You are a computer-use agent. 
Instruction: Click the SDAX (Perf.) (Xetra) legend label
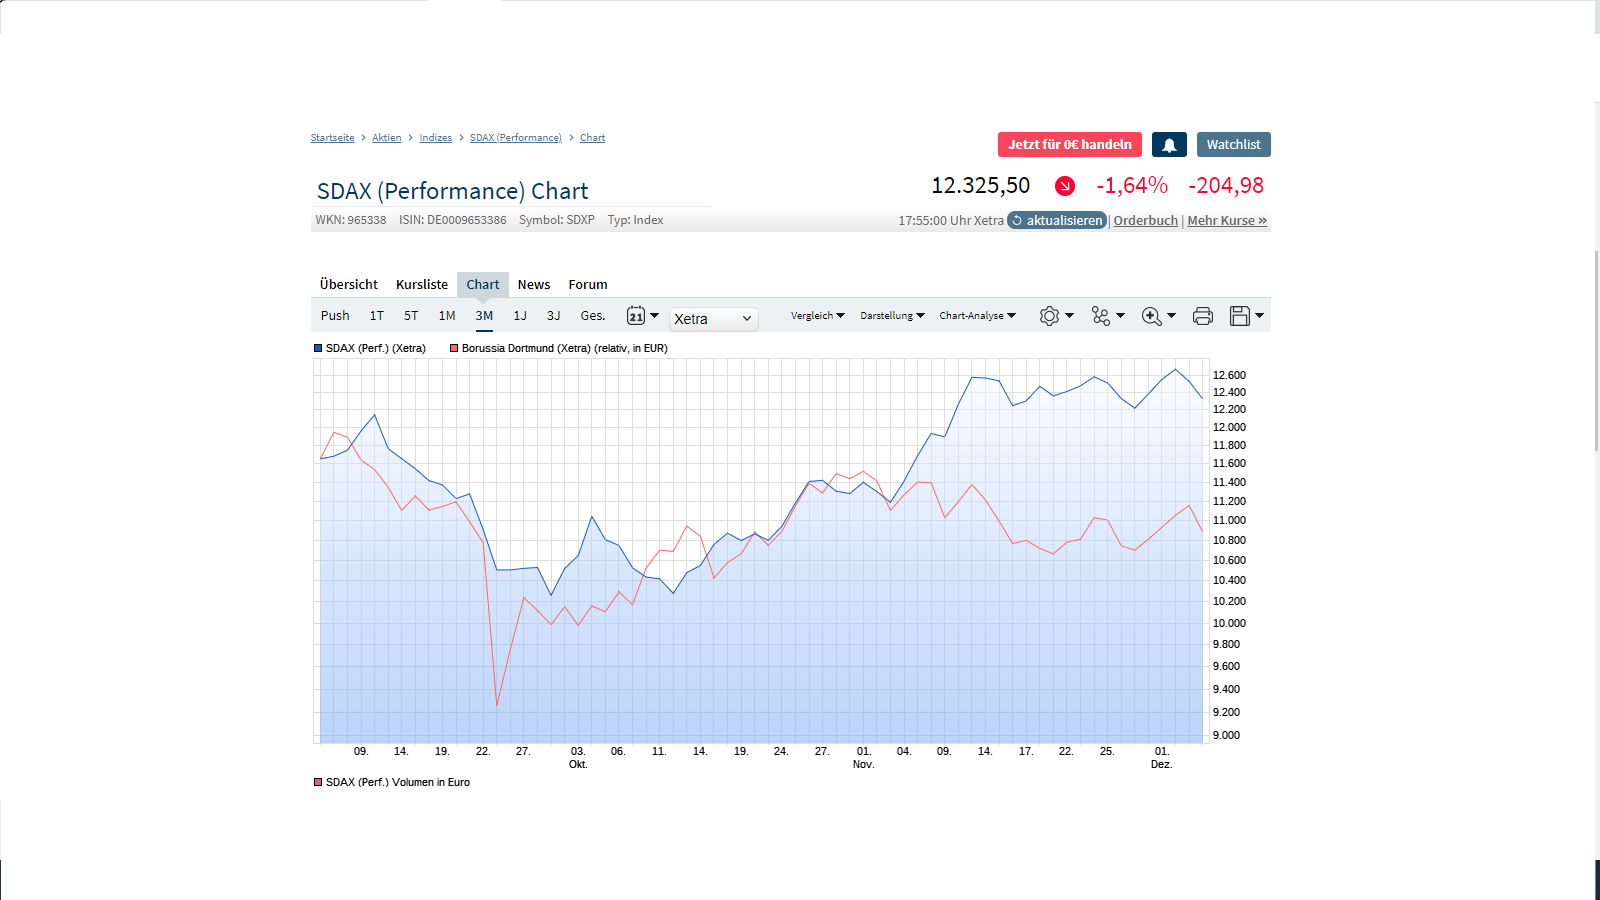[x=376, y=348]
